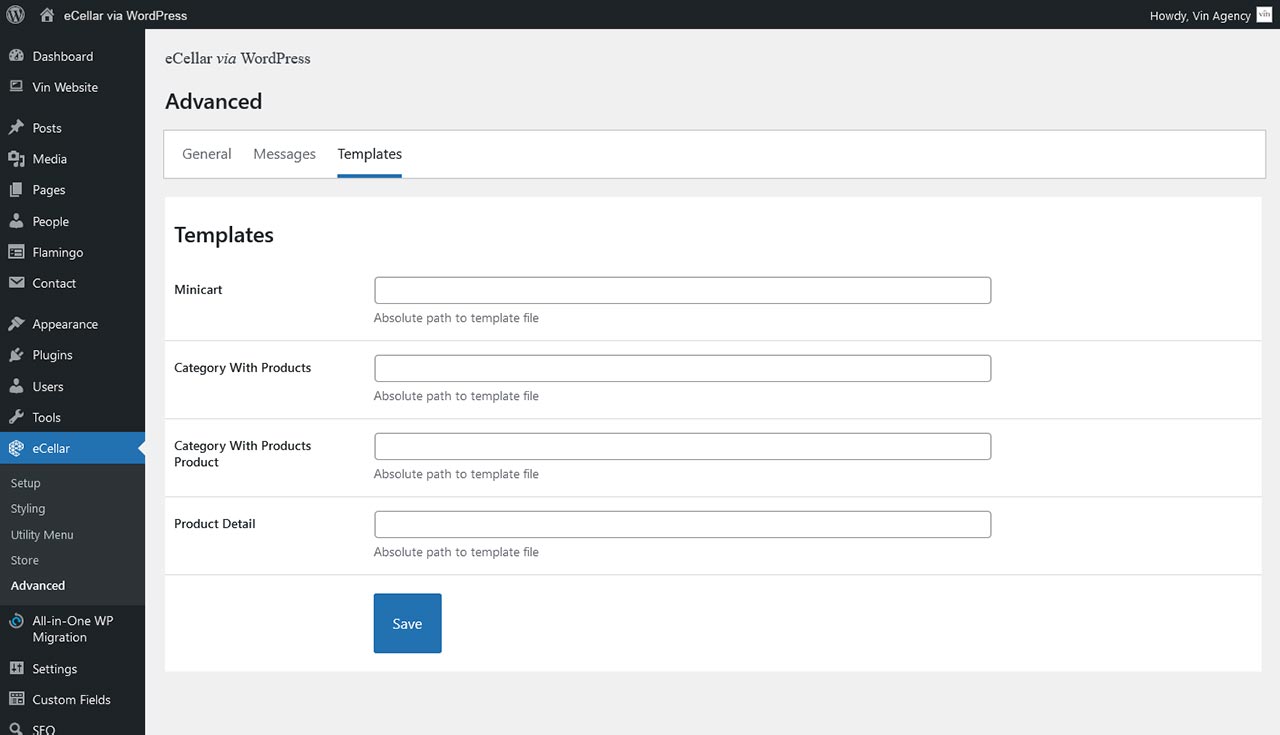Click the Contact envelope icon
Image resolution: width=1280 pixels, height=735 pixels.
(x=16, y=283)
